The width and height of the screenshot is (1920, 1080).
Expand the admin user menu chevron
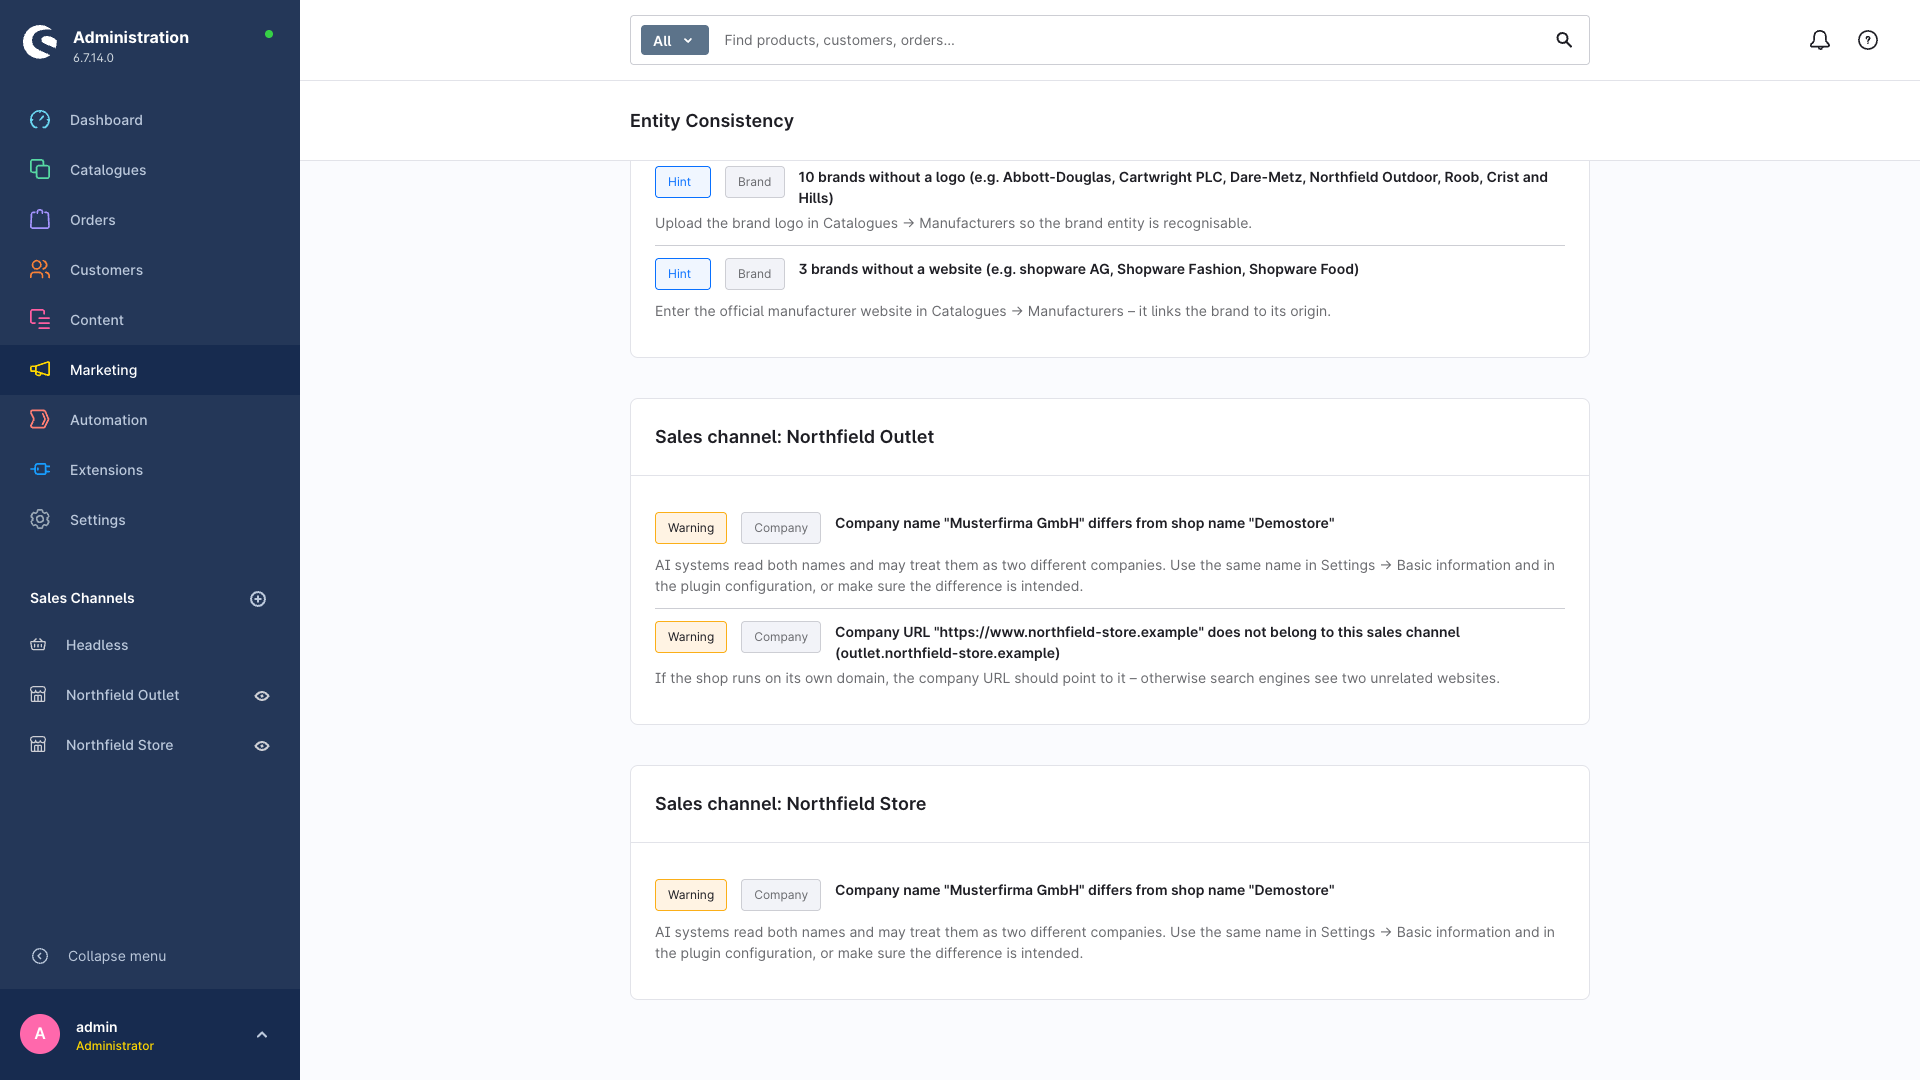(x=262, y=1035)
